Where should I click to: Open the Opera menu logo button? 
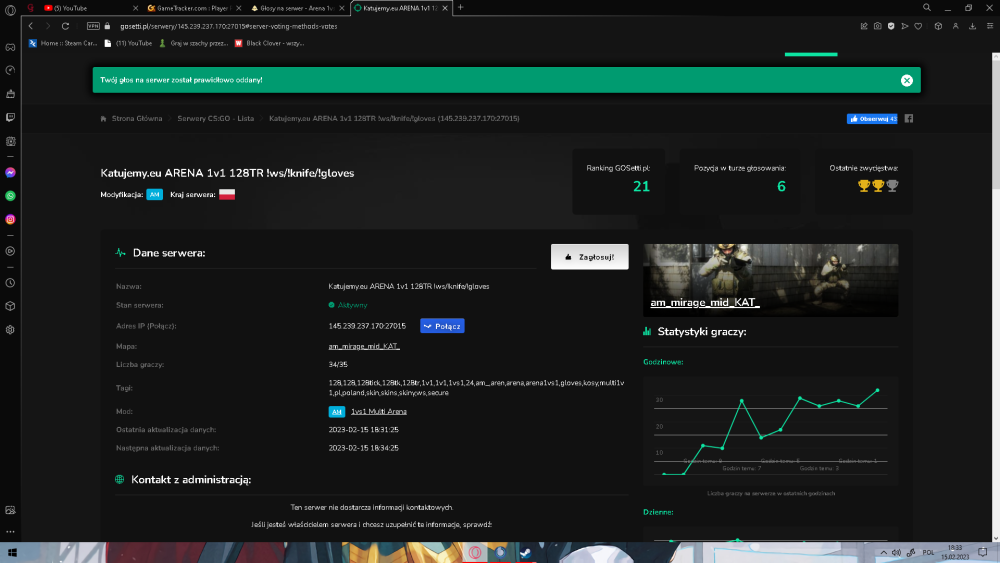pyautogui.click(x=10, y=10)
